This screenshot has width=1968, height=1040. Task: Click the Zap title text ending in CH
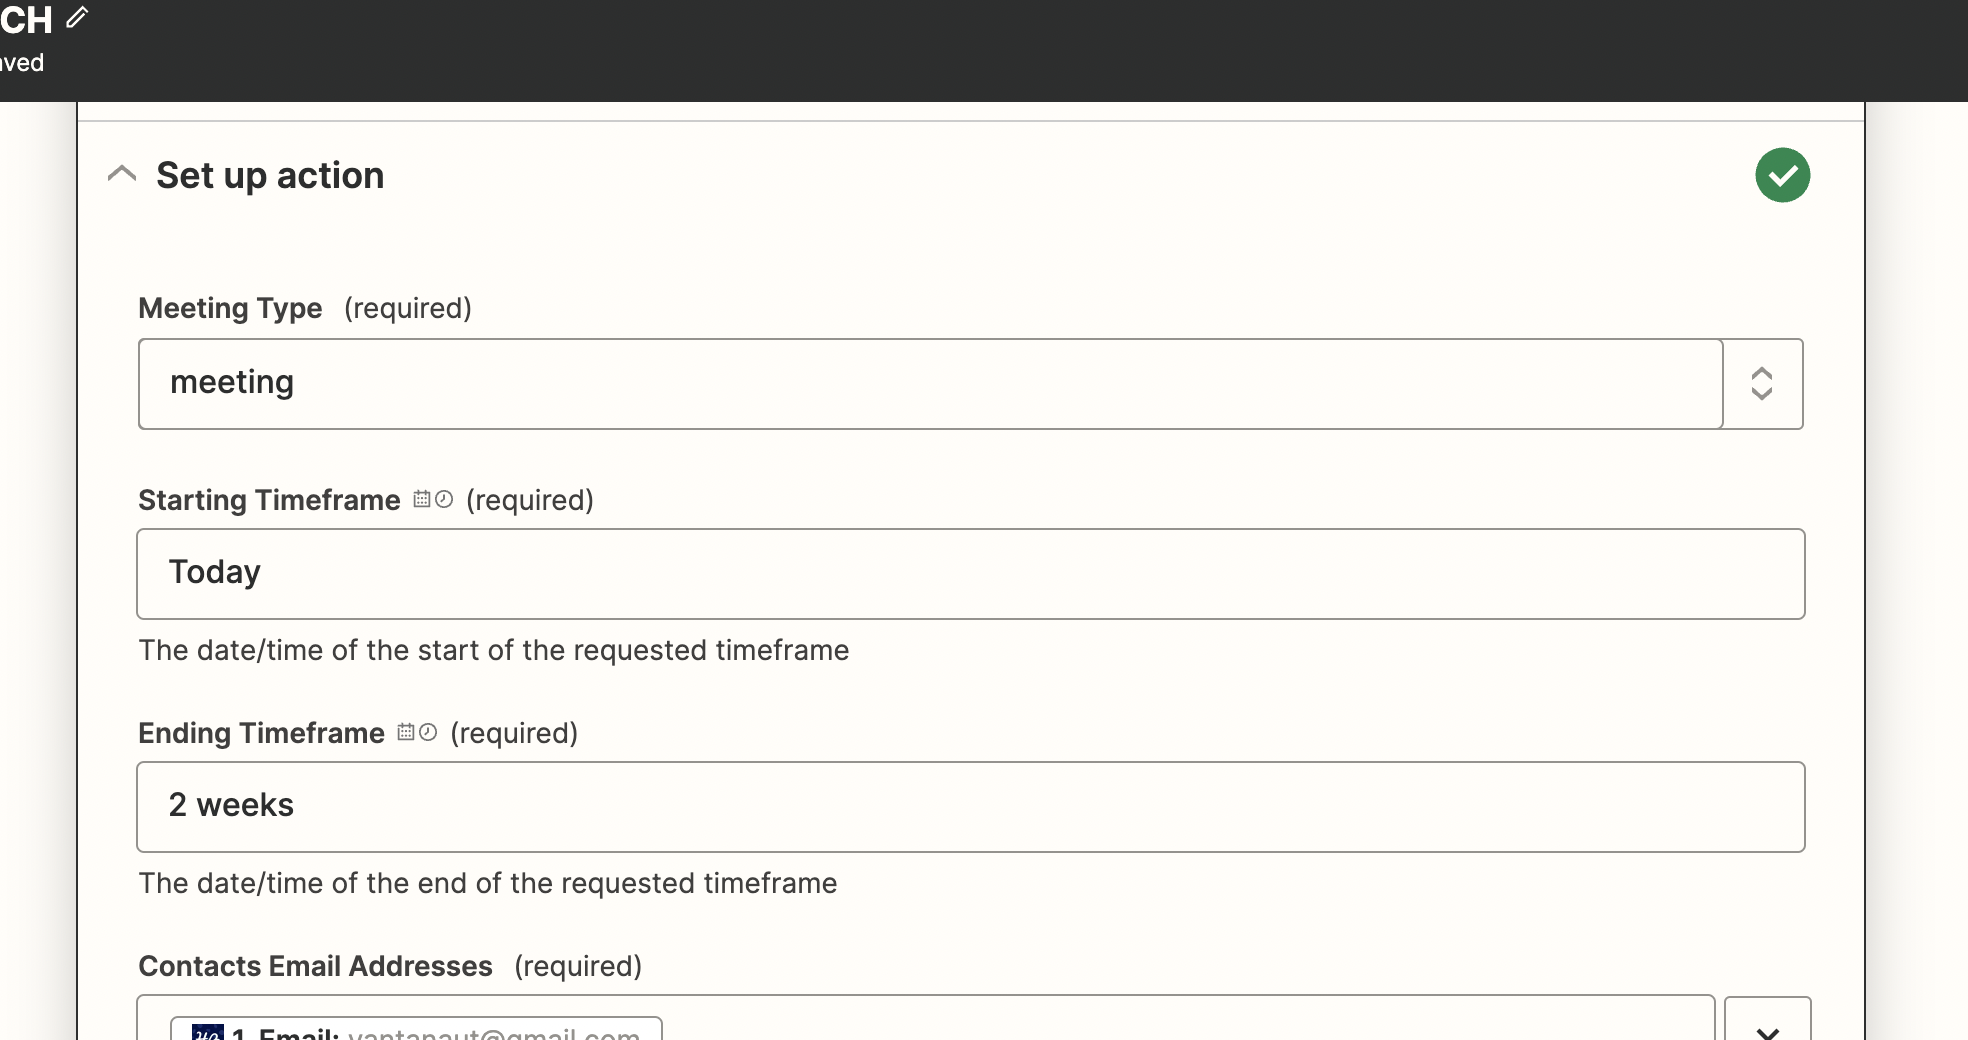26,20
